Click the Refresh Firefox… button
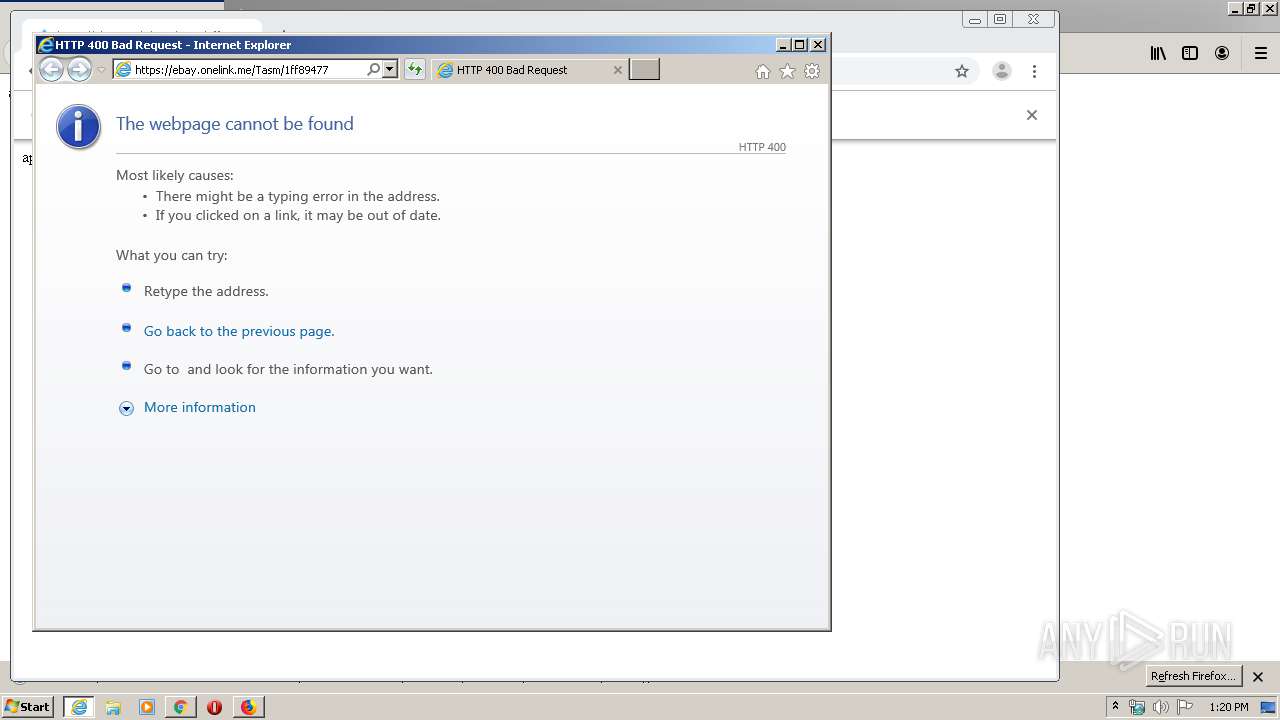This screenshot has width=1280, height=720. click(x=1193, y=676)
